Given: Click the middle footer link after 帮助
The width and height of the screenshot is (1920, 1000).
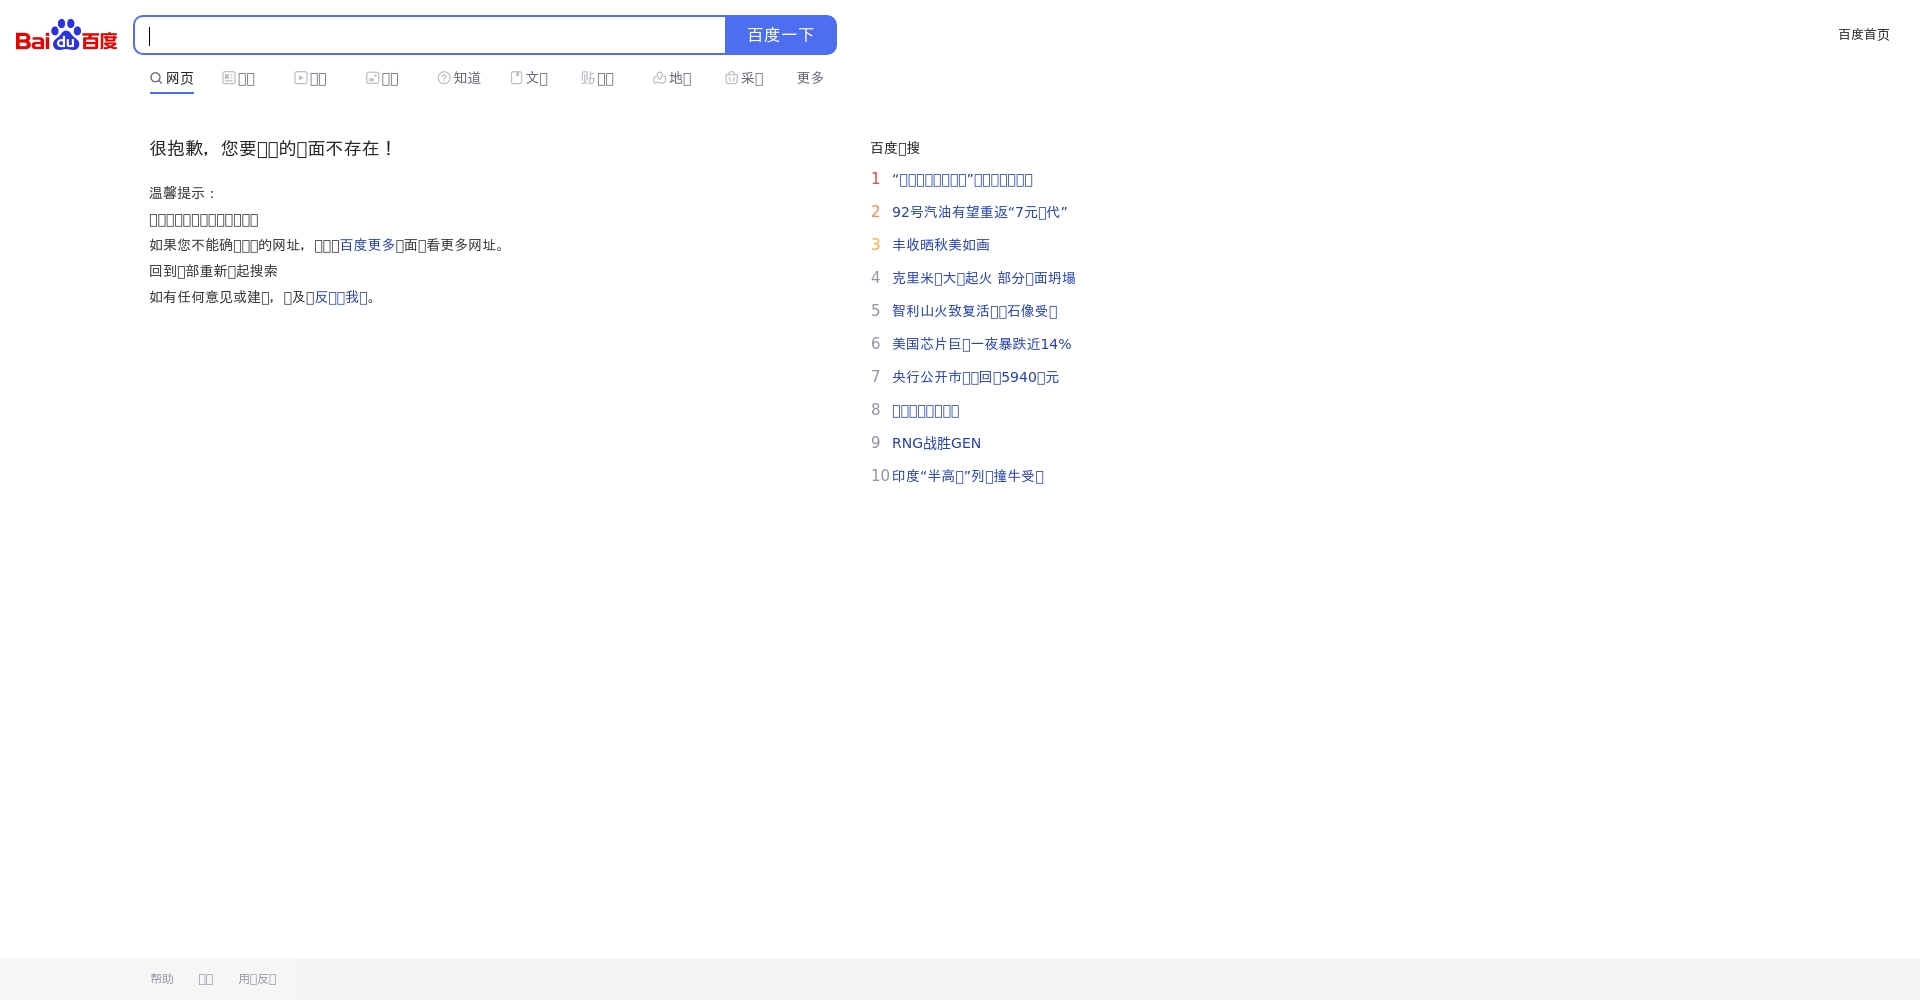Looking at the screenshot, I should [x=206, y=979].
